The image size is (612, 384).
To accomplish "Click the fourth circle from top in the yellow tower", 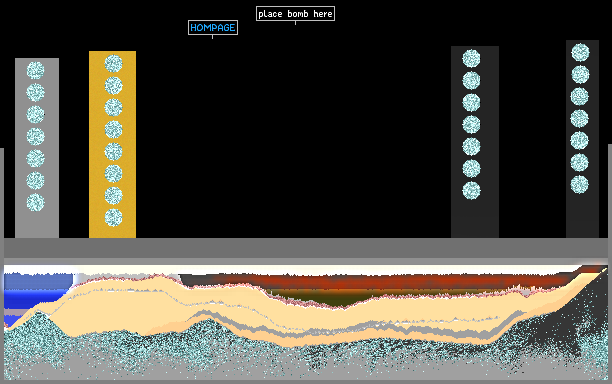I will (x=114, y=130).
